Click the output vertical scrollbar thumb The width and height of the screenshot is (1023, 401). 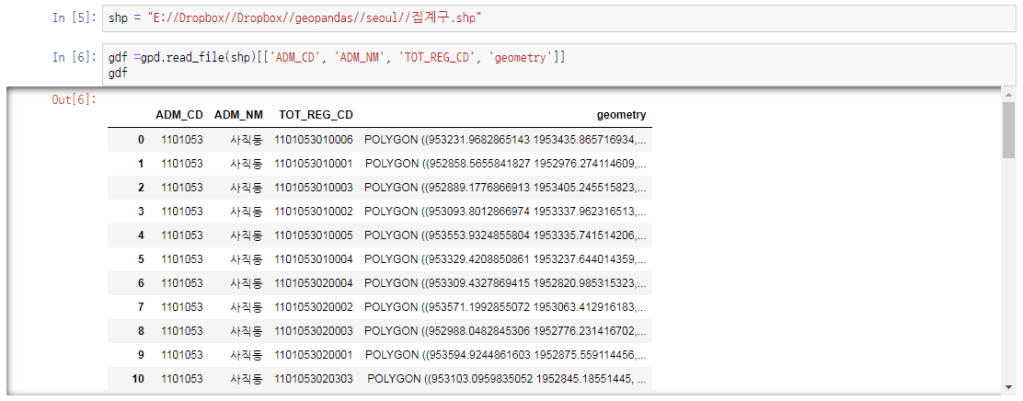1008,130
